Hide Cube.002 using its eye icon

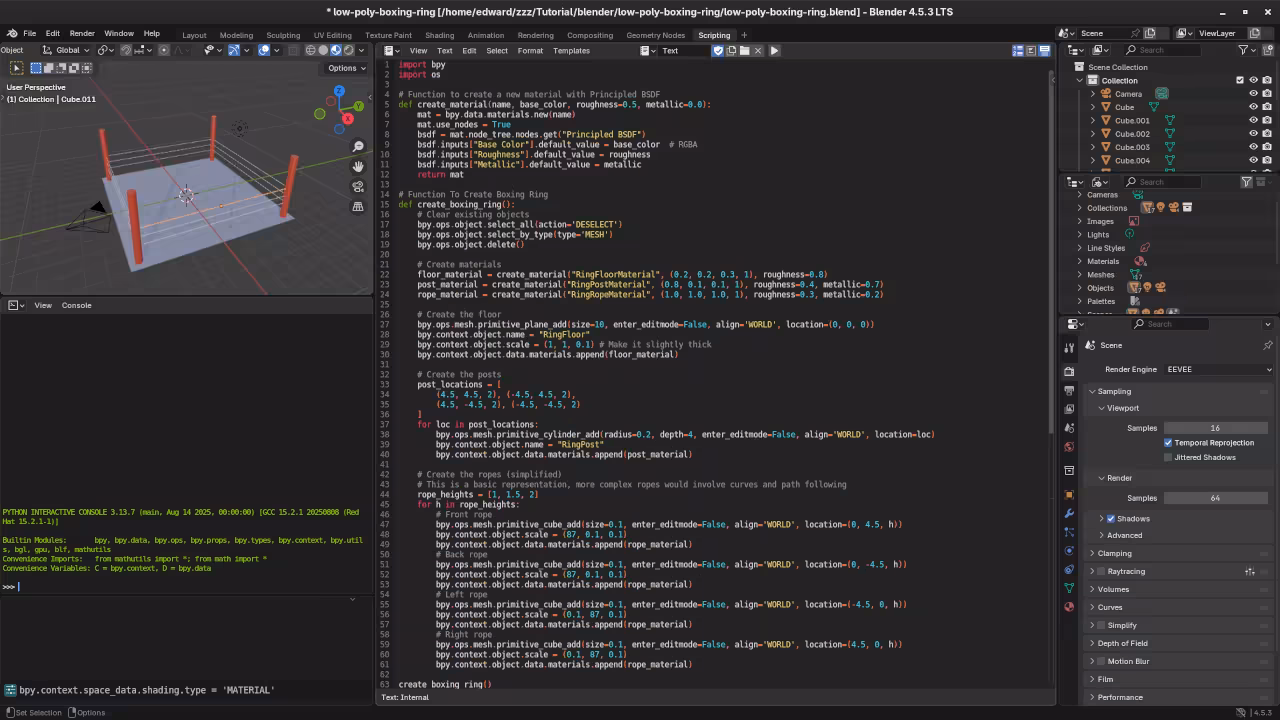tap(1253, 134)
